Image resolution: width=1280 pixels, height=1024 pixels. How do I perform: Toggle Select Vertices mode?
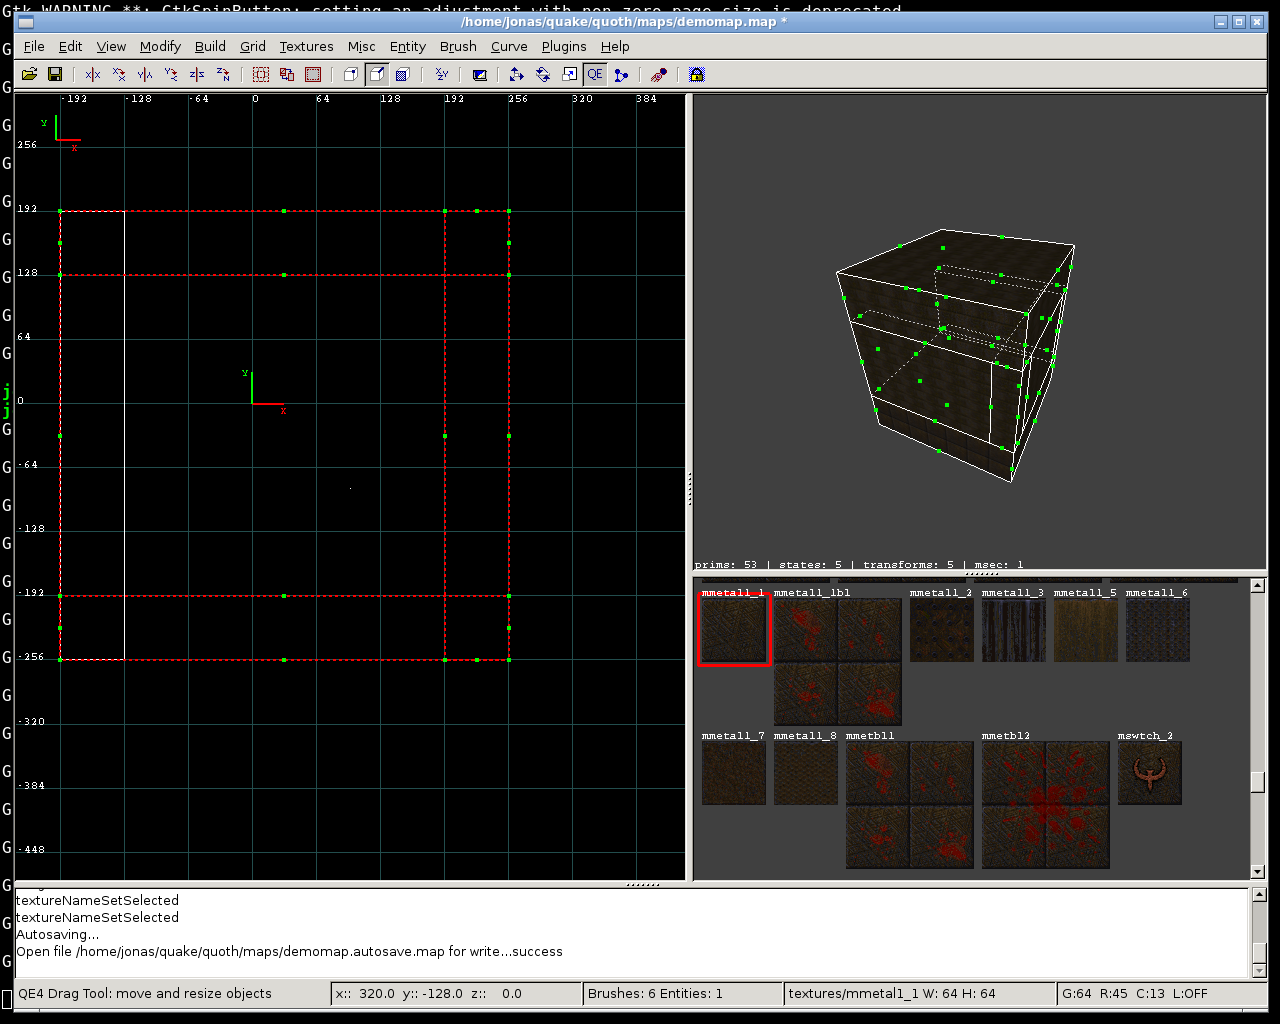tap(351, 74)
